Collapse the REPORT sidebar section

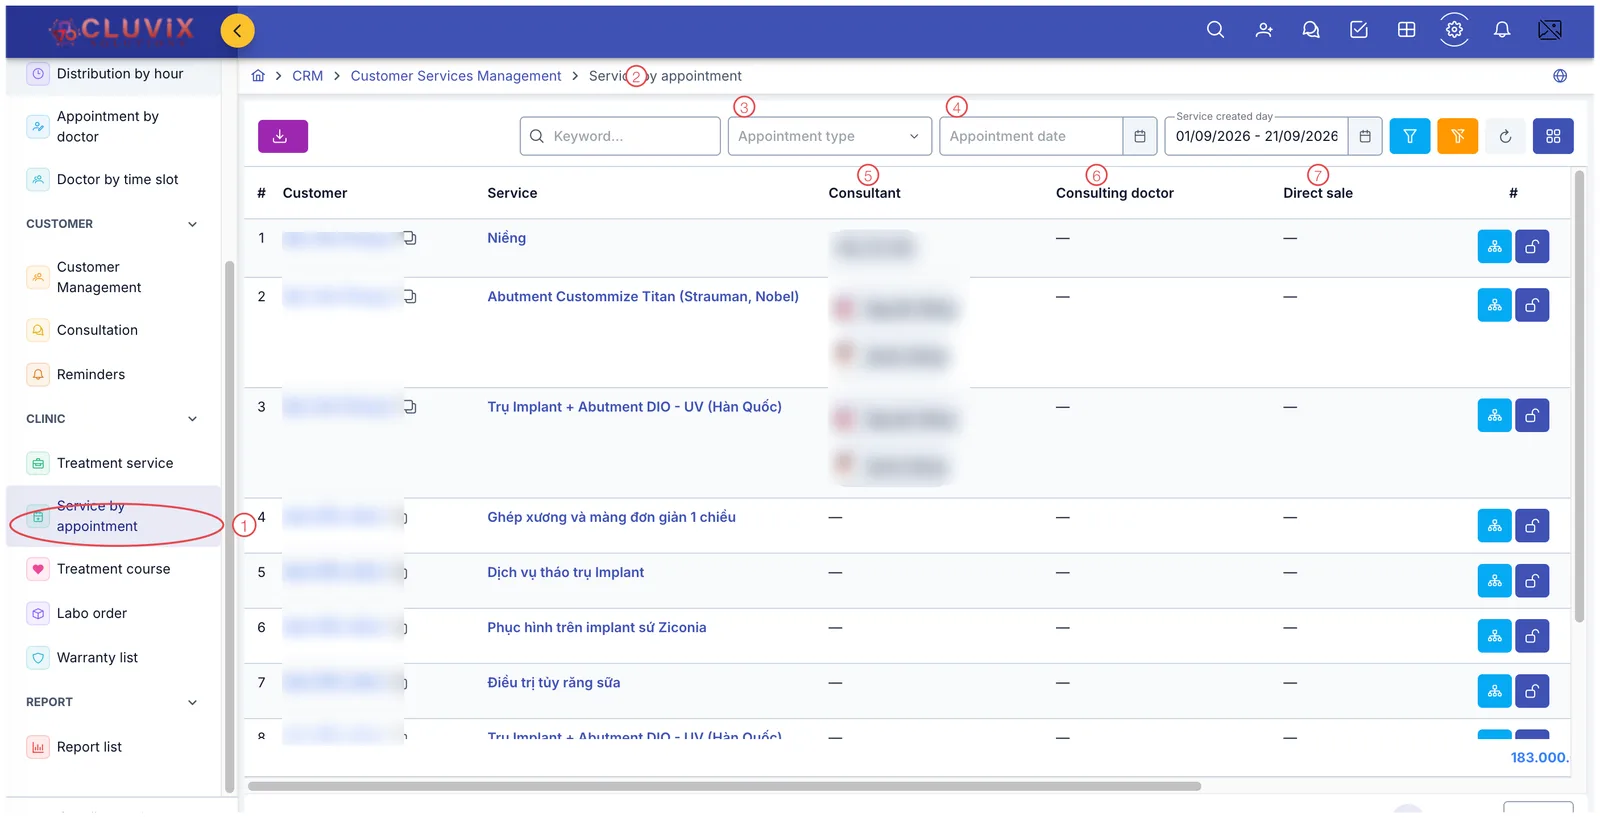pos(192,702)
